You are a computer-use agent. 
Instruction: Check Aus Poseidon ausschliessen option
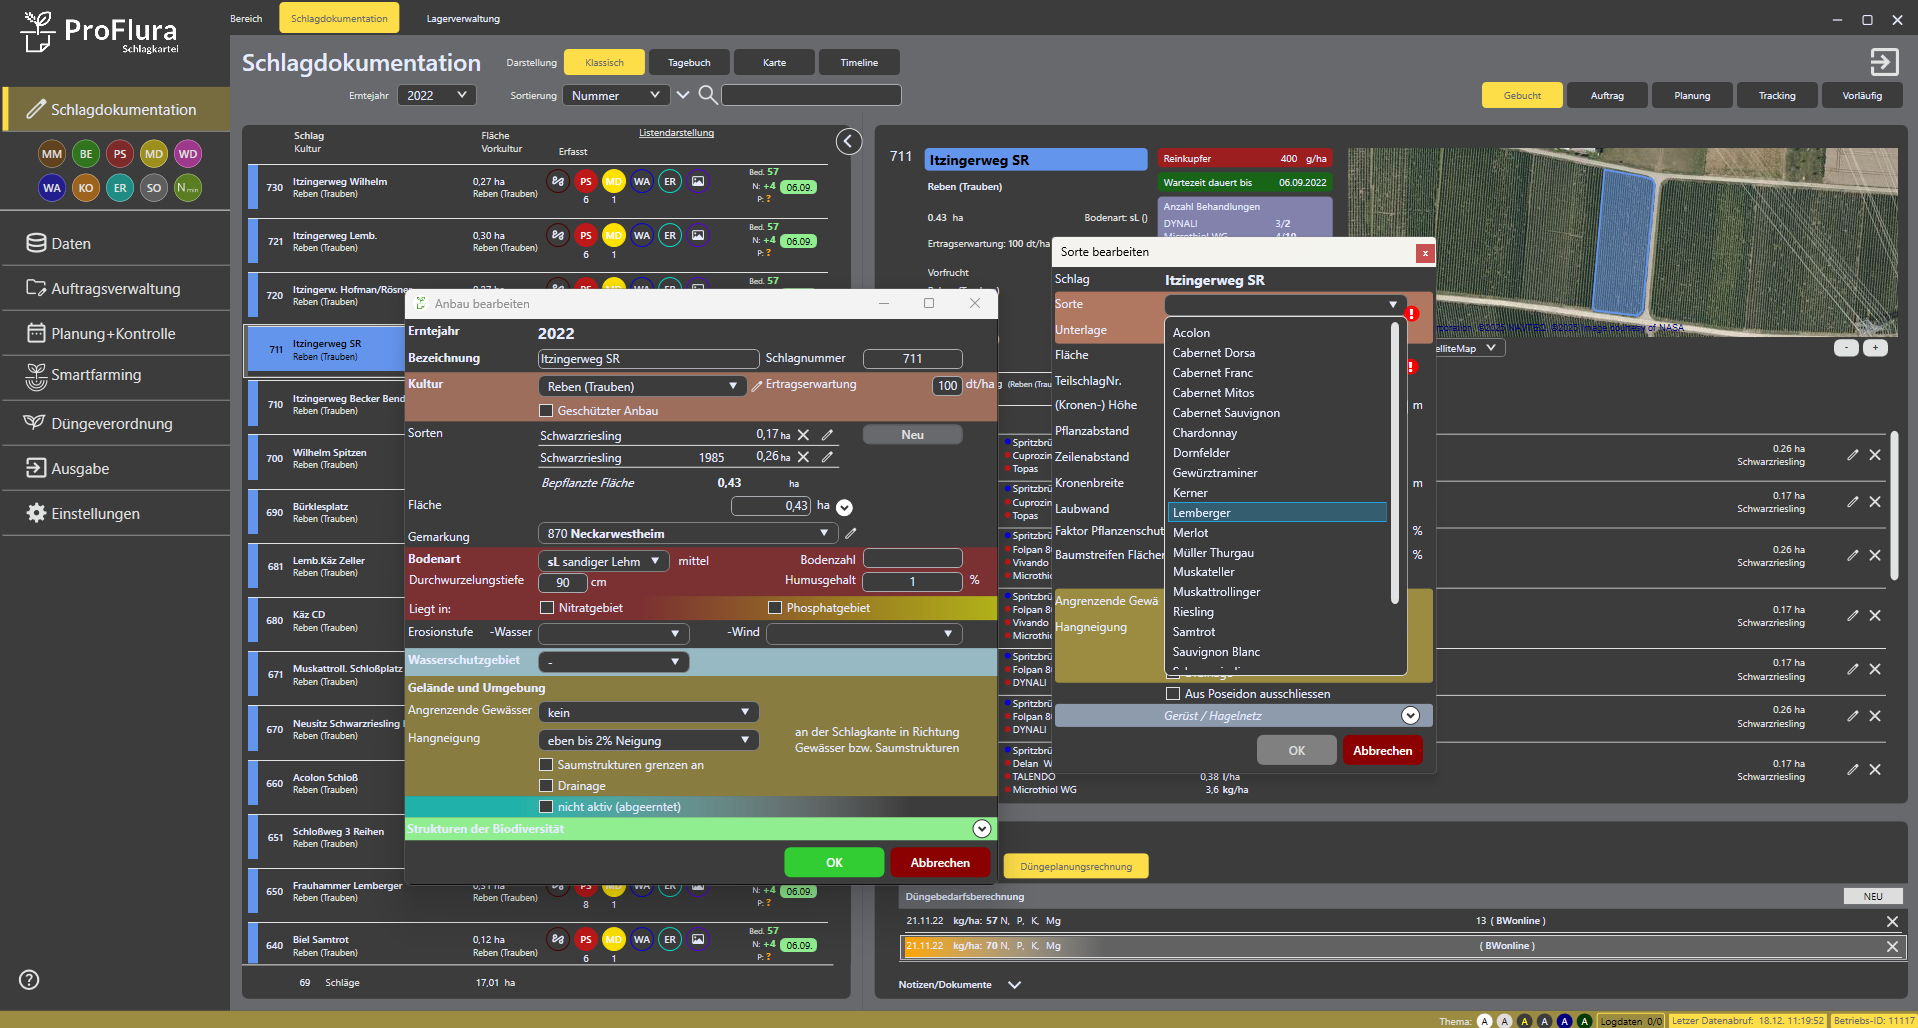1173,694
